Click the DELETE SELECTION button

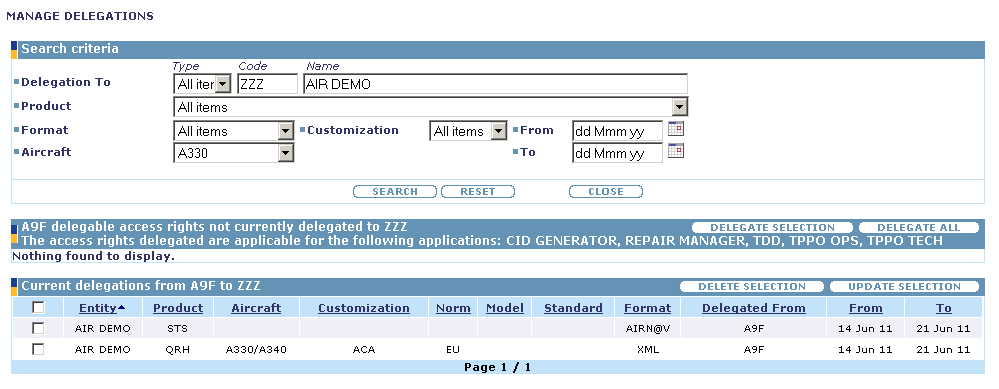[752, 286]
